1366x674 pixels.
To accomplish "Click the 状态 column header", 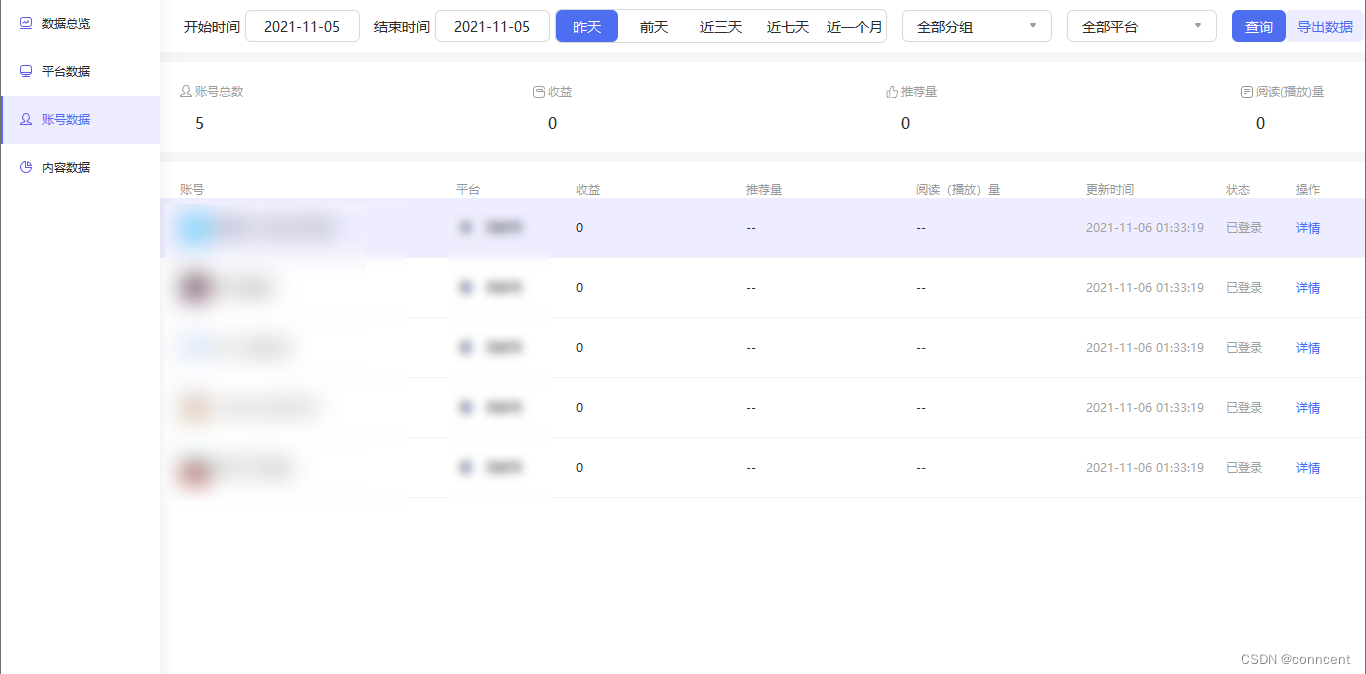I will click(x=1238, y=189).
